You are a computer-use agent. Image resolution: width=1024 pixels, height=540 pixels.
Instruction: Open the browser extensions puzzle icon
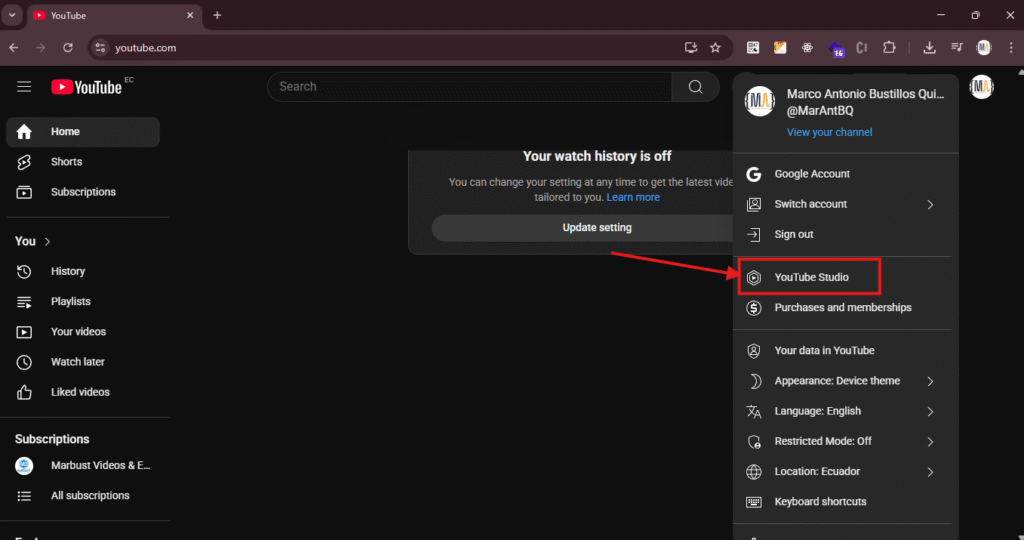pyautogui.click(x=889, y=47)
